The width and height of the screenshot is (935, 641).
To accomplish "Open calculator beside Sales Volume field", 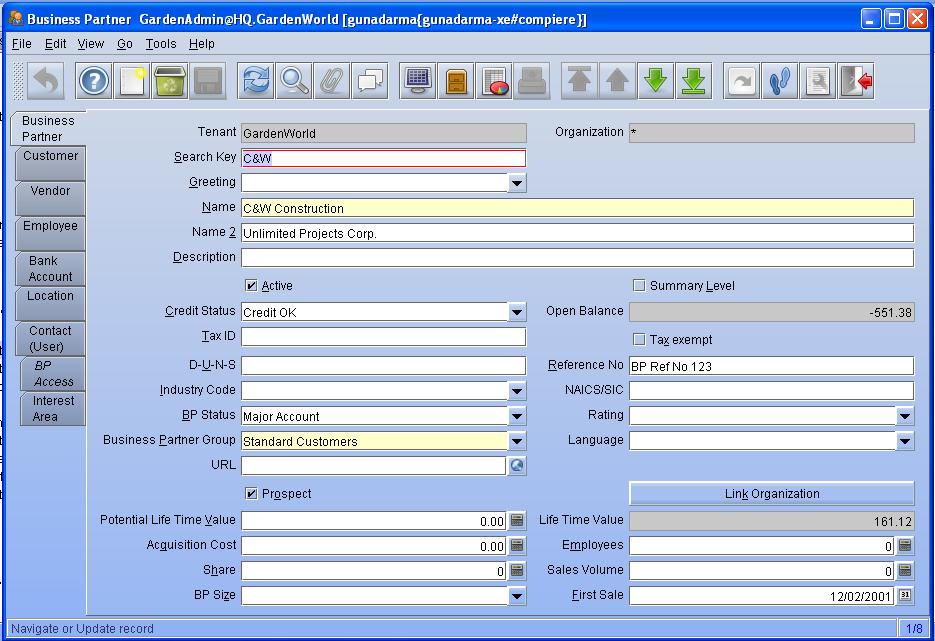I will [905, 571].
